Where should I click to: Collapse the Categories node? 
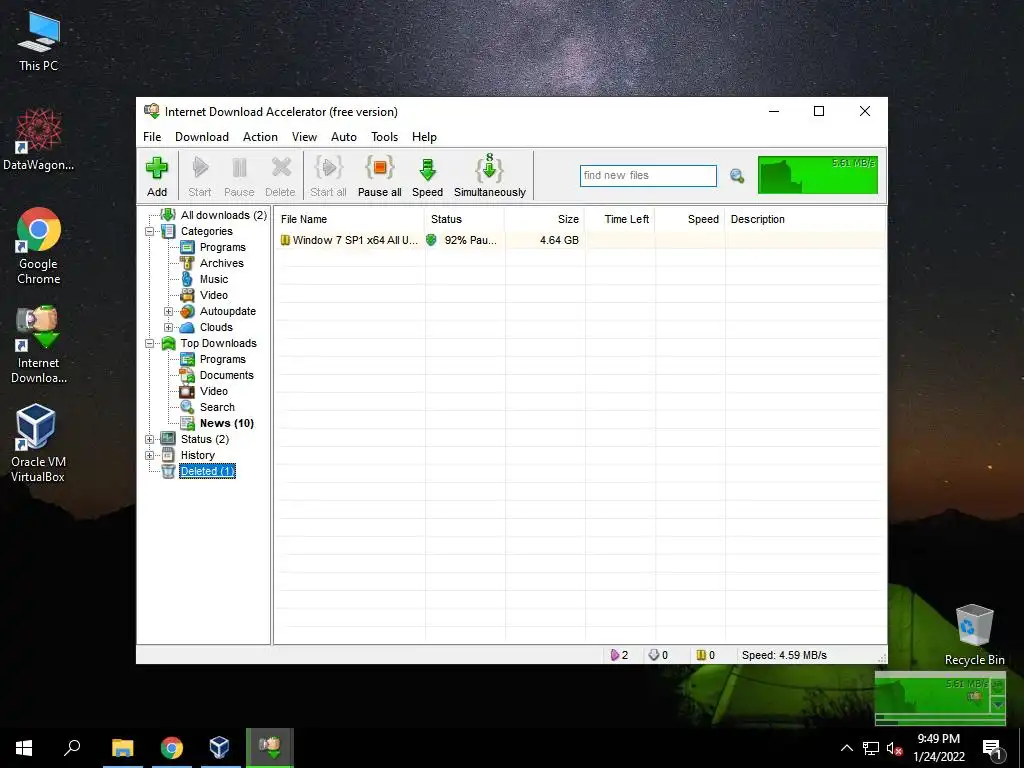pos(150,231)
